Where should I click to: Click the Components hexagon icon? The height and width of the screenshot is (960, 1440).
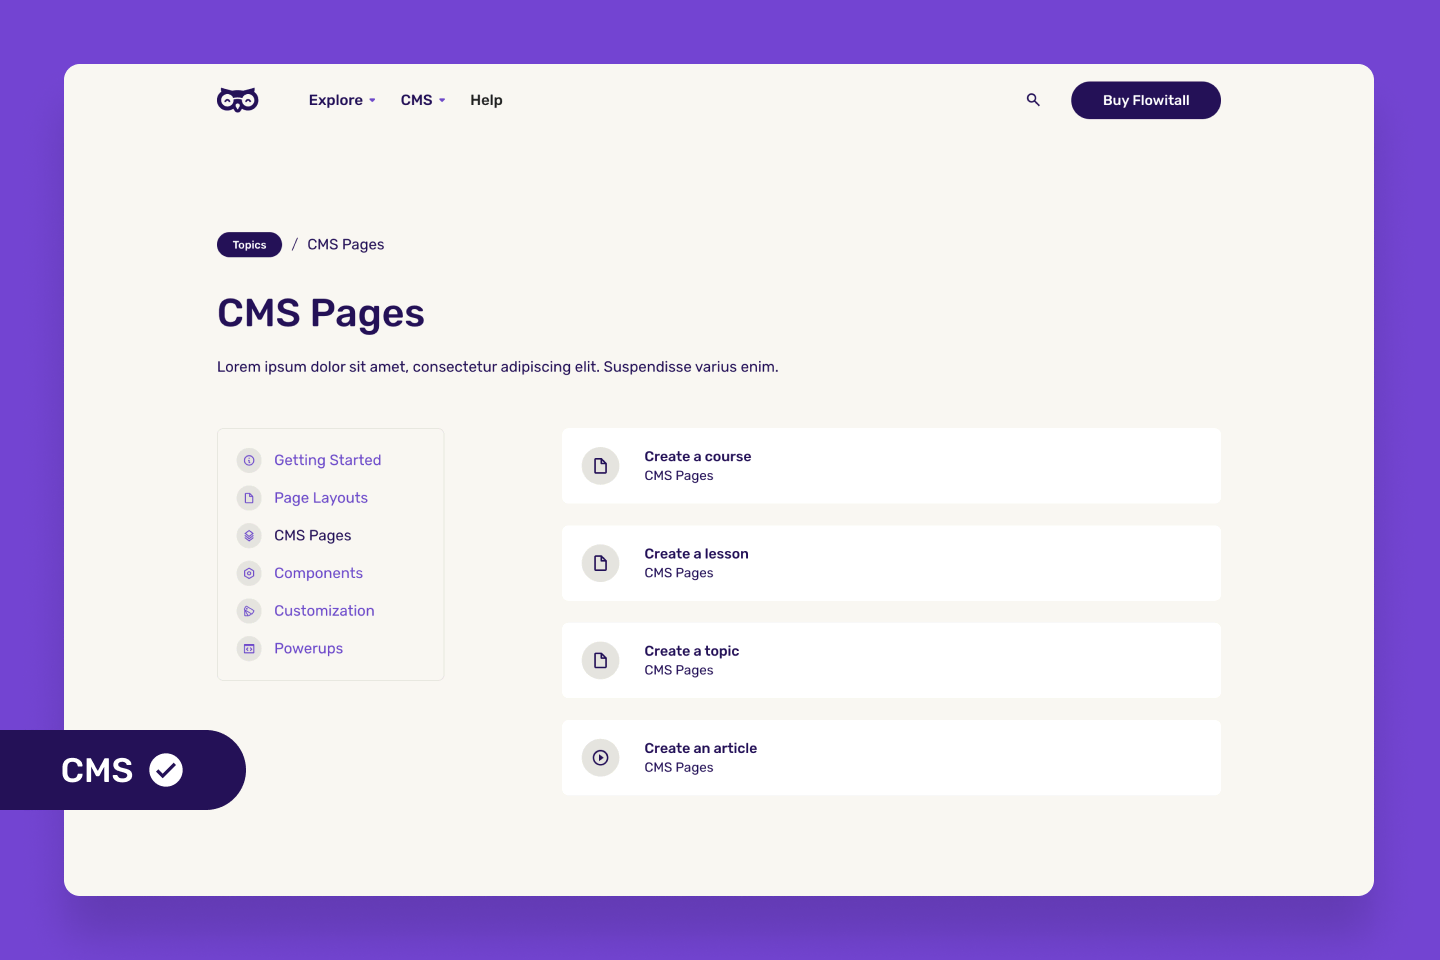[249, 573]
